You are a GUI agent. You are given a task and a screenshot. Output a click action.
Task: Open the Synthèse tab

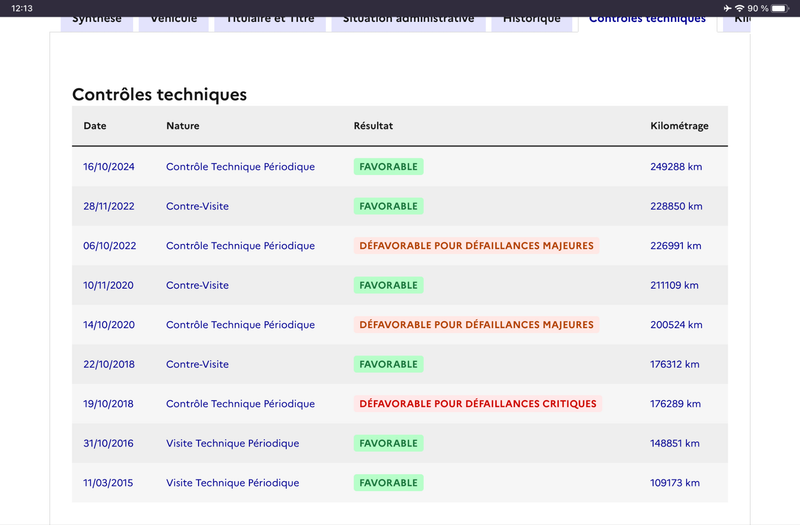point(97,24)
